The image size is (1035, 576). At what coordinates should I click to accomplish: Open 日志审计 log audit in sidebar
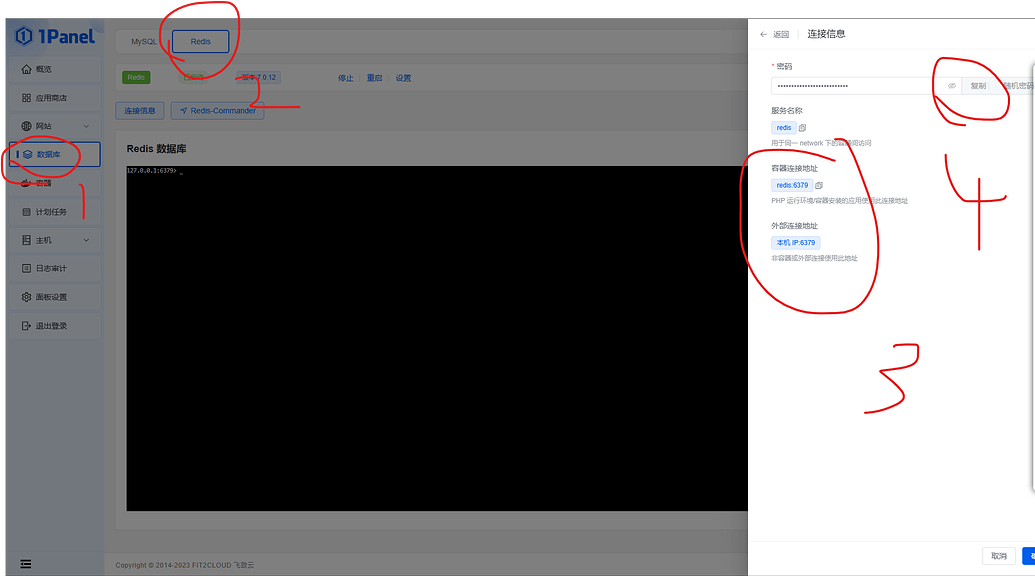point(51,269)
